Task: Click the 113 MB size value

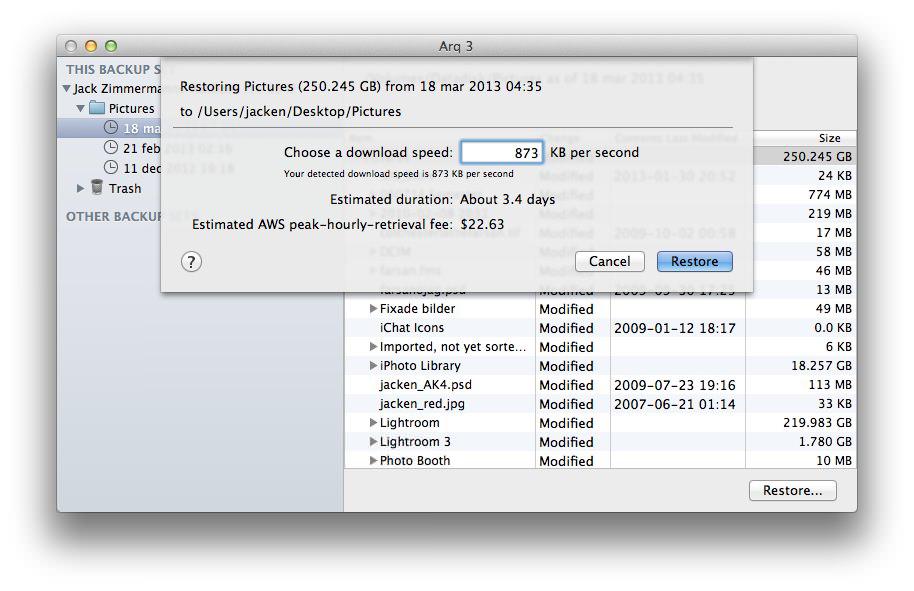Action: pos(829,385)
